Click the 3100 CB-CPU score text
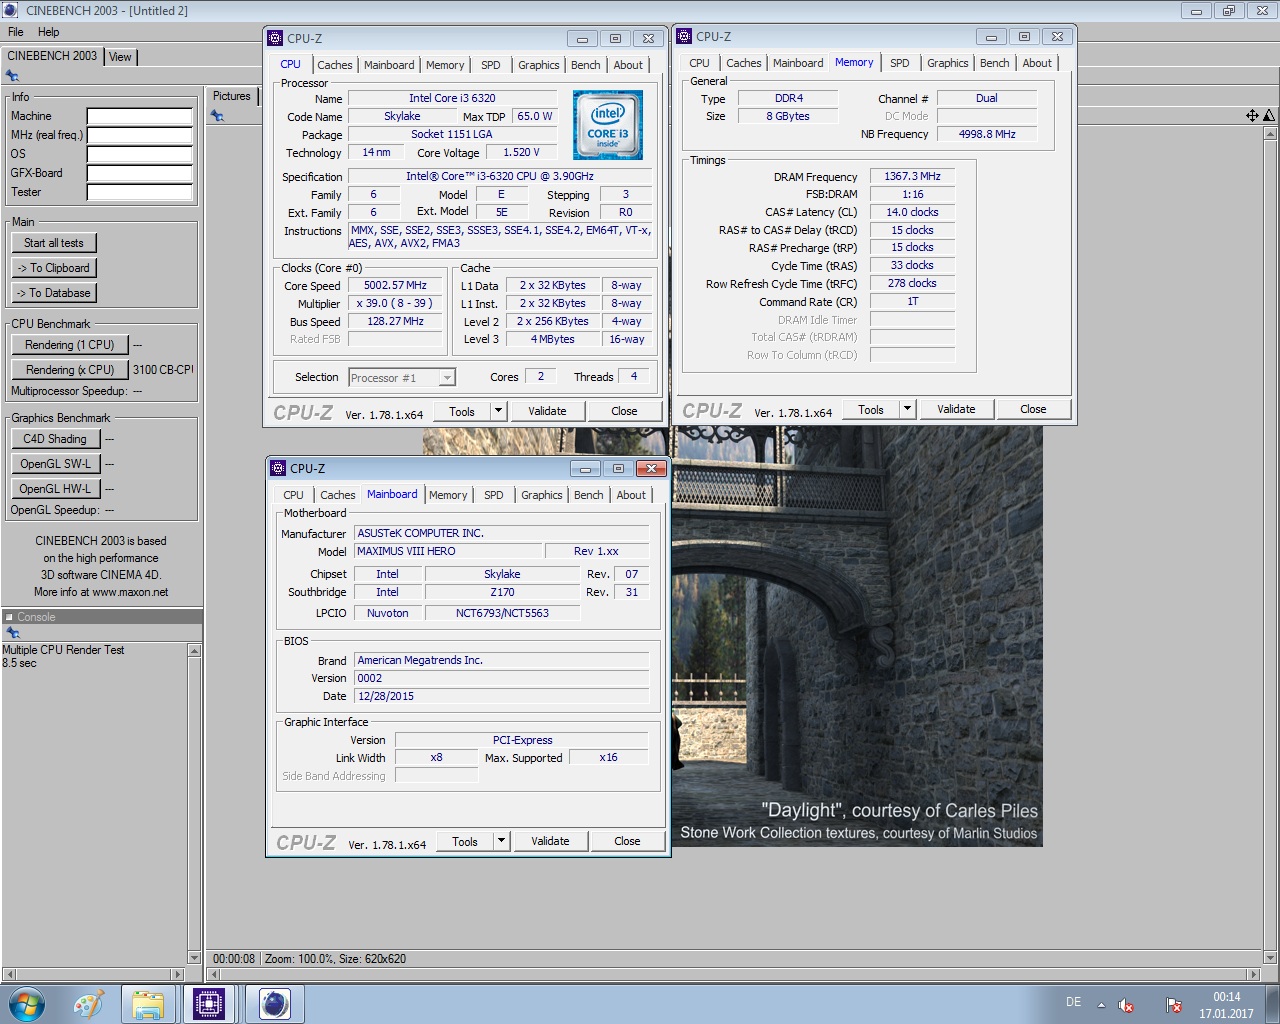The image size is (1280, 1024). pyautogui.click(x=163, y=370)
